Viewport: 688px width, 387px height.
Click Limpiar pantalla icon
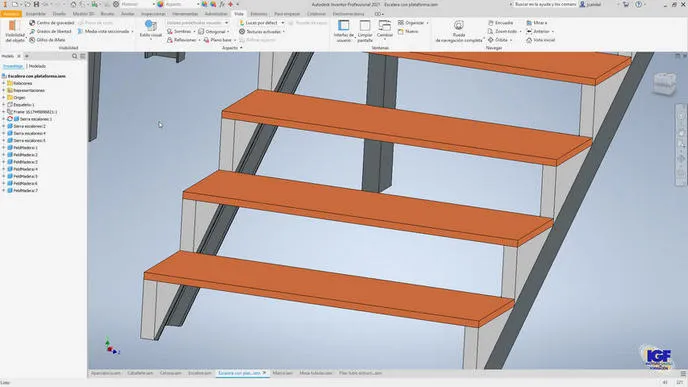coord(365,25)
